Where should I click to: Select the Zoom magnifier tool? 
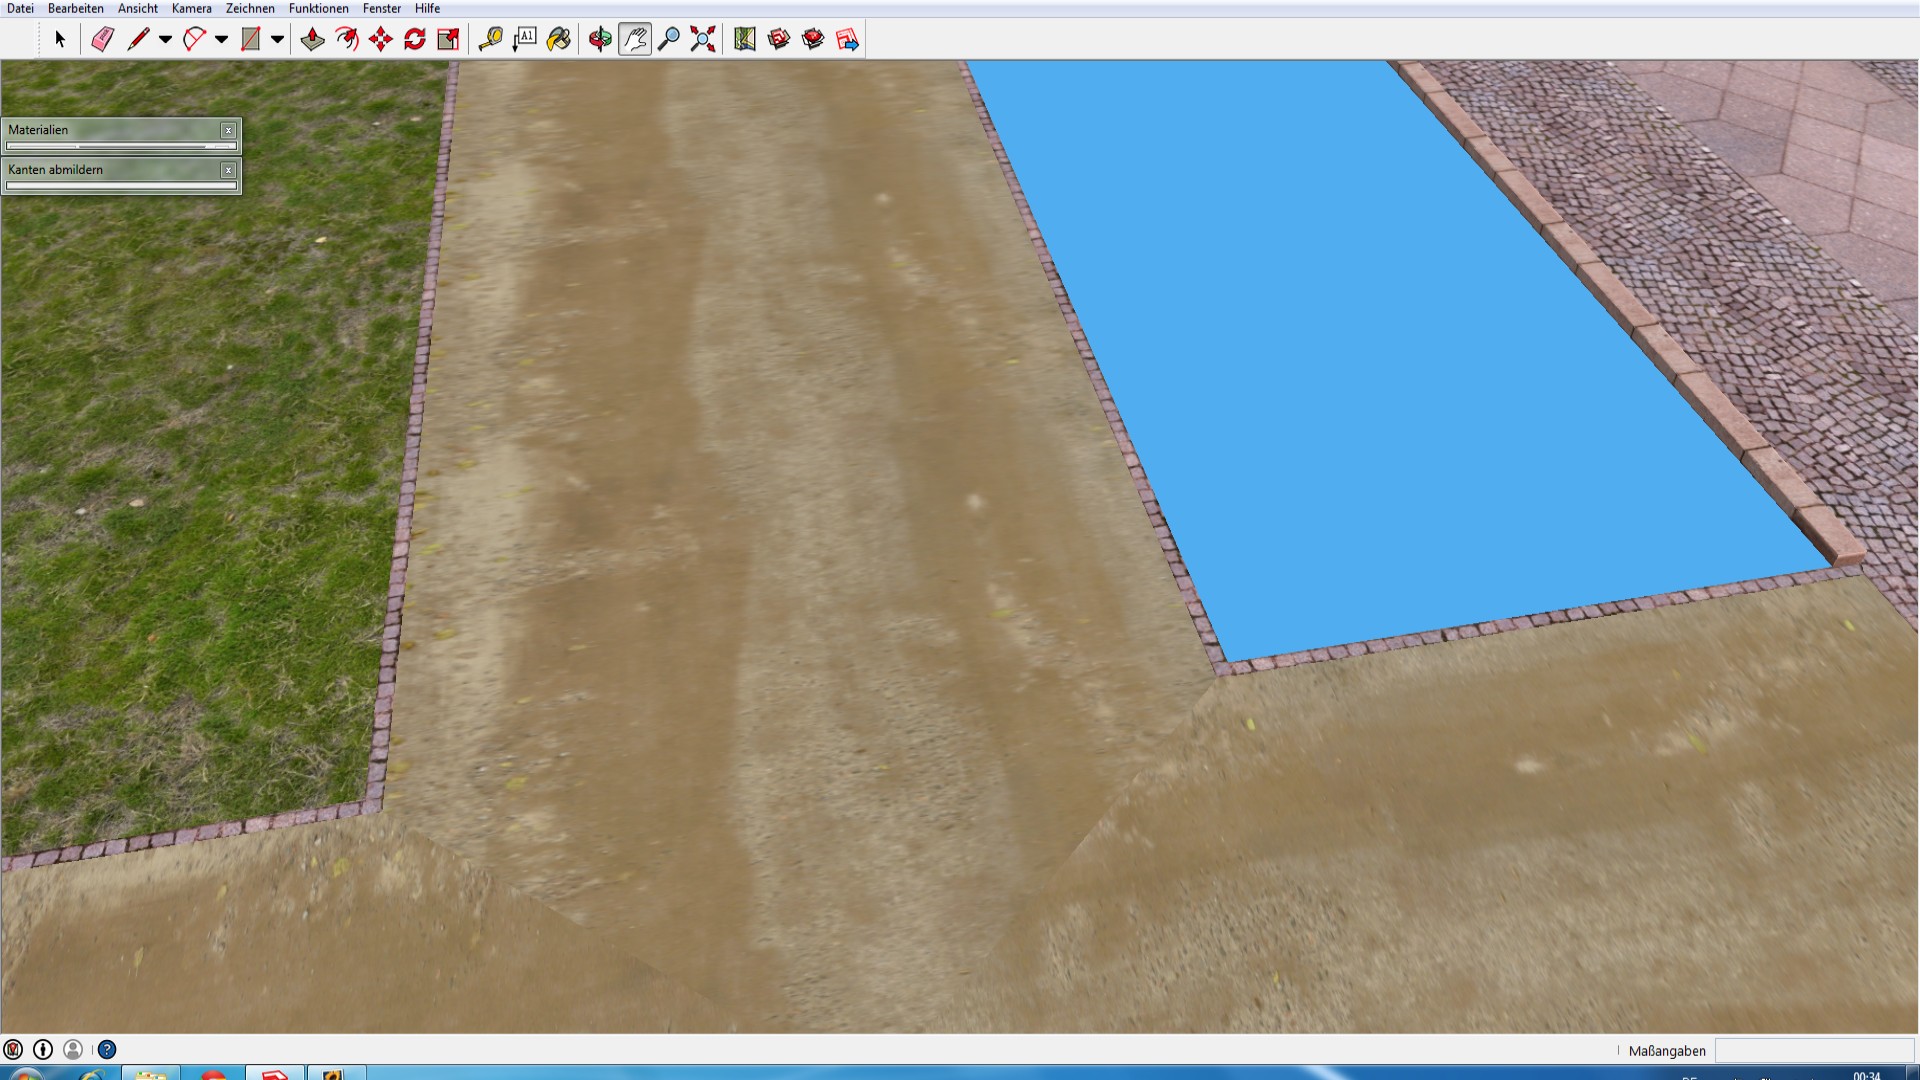(669, 39)
